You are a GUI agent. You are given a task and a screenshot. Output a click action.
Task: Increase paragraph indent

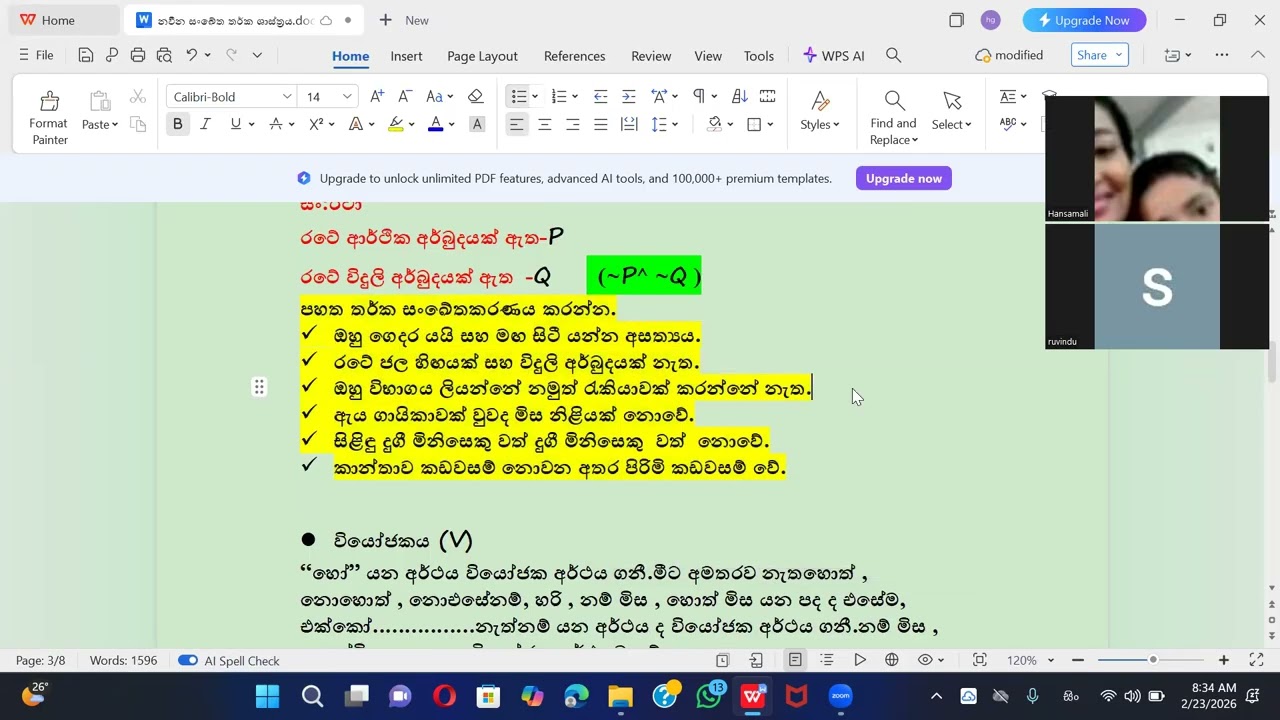628,96
